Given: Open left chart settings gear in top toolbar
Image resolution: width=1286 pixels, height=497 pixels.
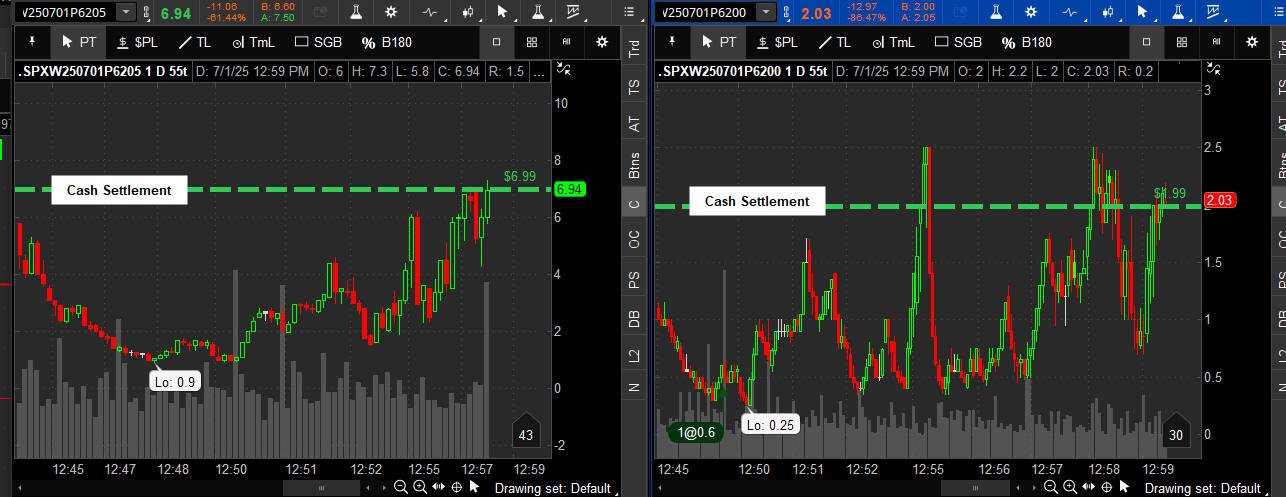Looking at the screenshot, I should (x=391, y=12).
